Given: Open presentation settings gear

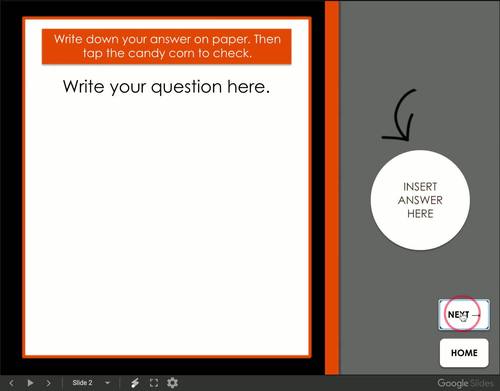Looking at the screenshot, I should [x=172, y=383].
